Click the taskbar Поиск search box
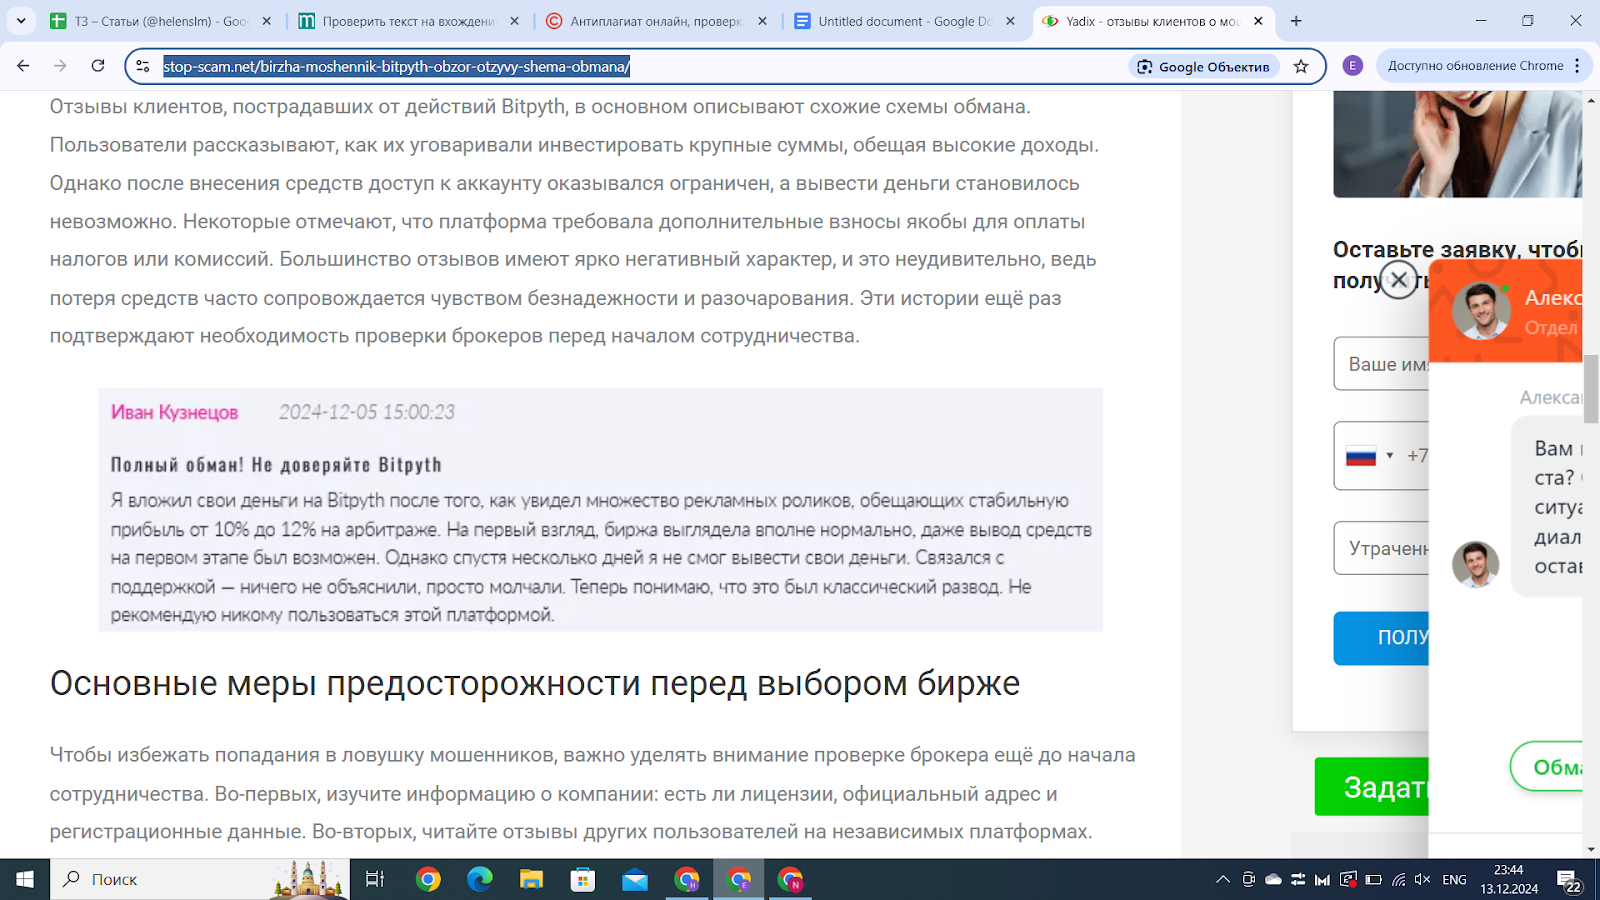The height and width of the screenshot is (900, 1600). [200, 879]
